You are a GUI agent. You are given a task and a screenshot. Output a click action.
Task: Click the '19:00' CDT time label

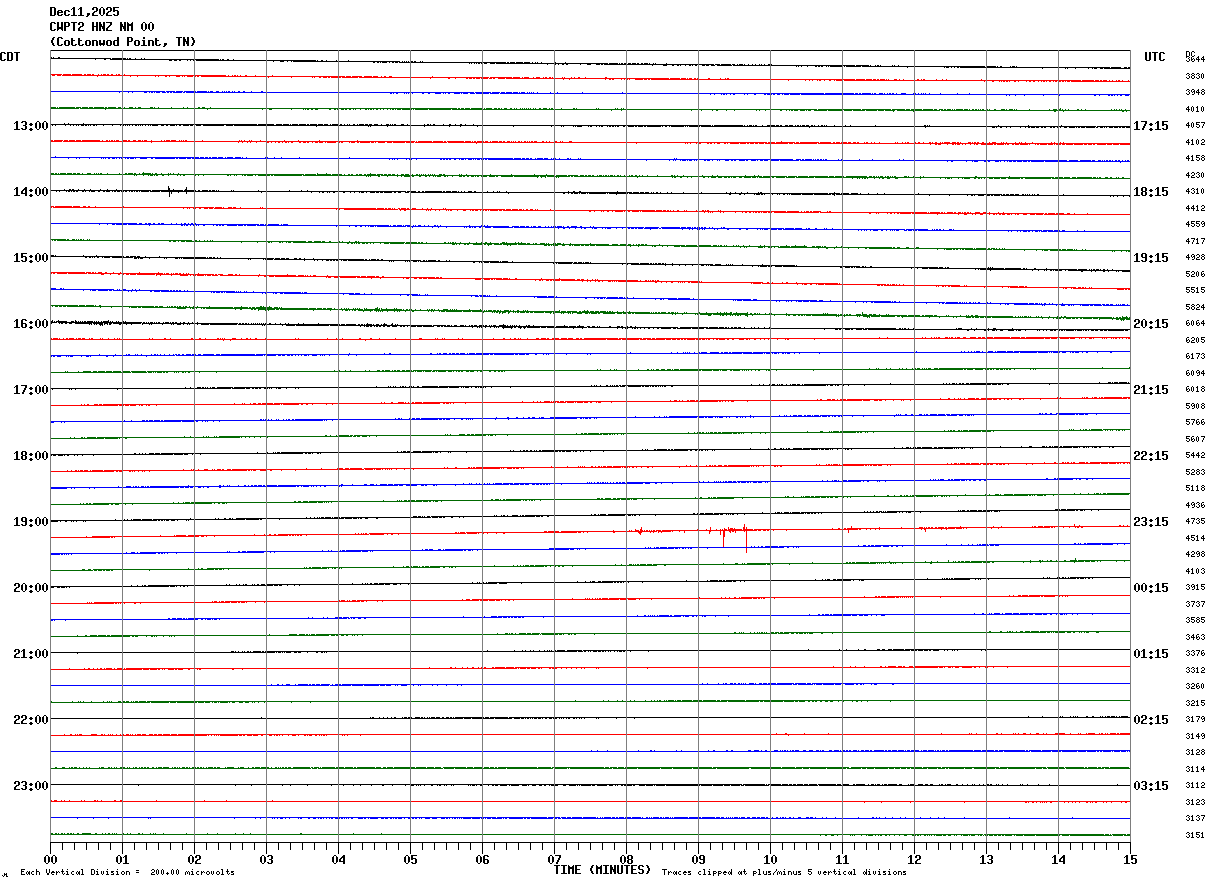31,522
